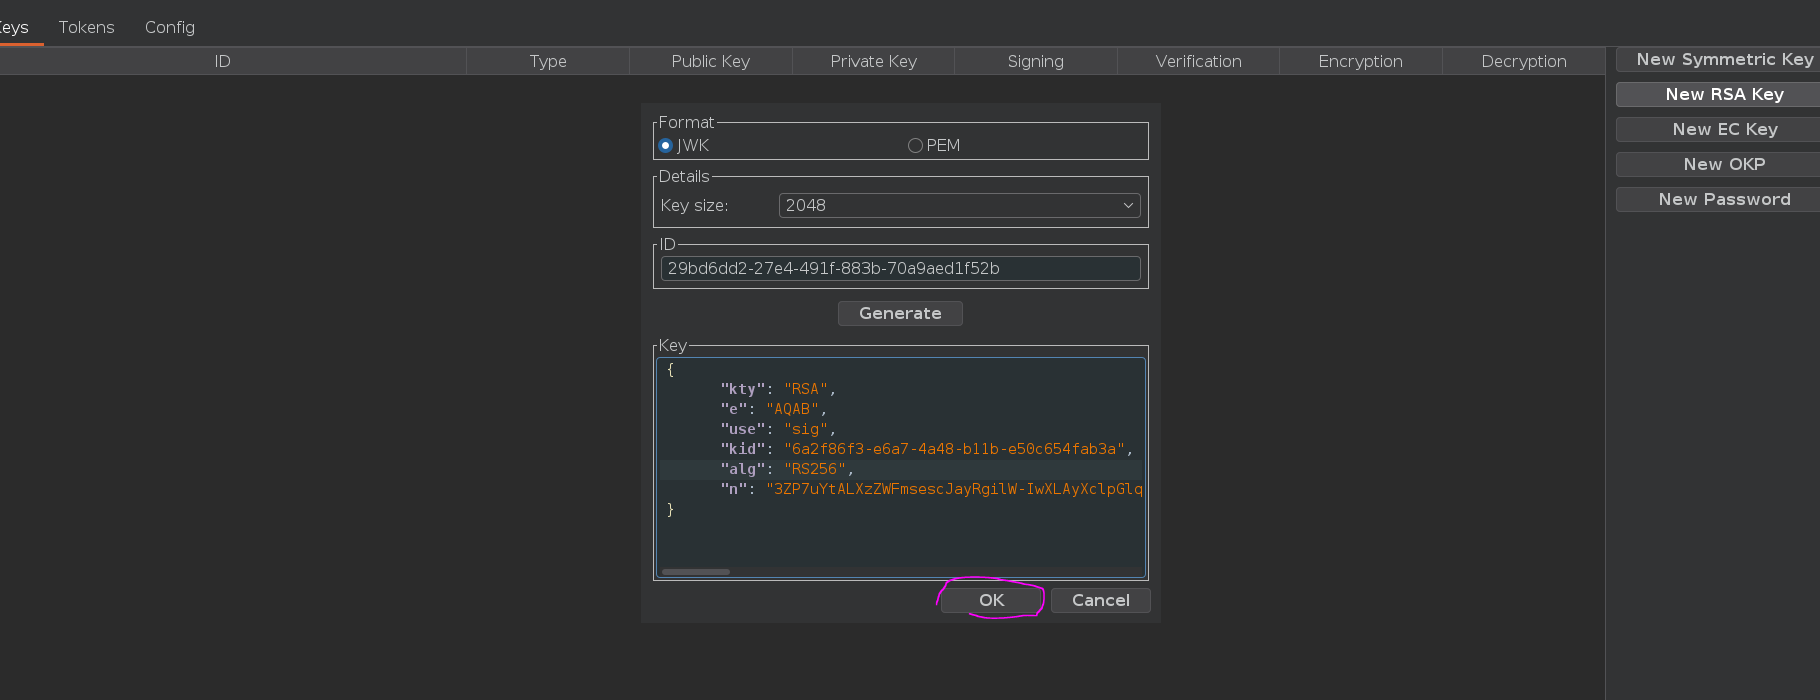Open the Key size dropdown
Viewport: 1820px width, 700px height.
[959, 205]
